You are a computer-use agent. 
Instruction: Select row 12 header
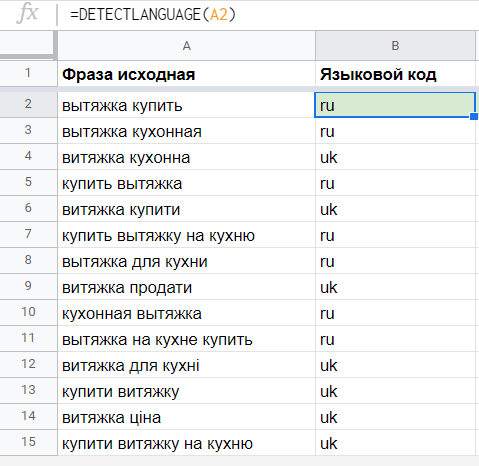28,364
